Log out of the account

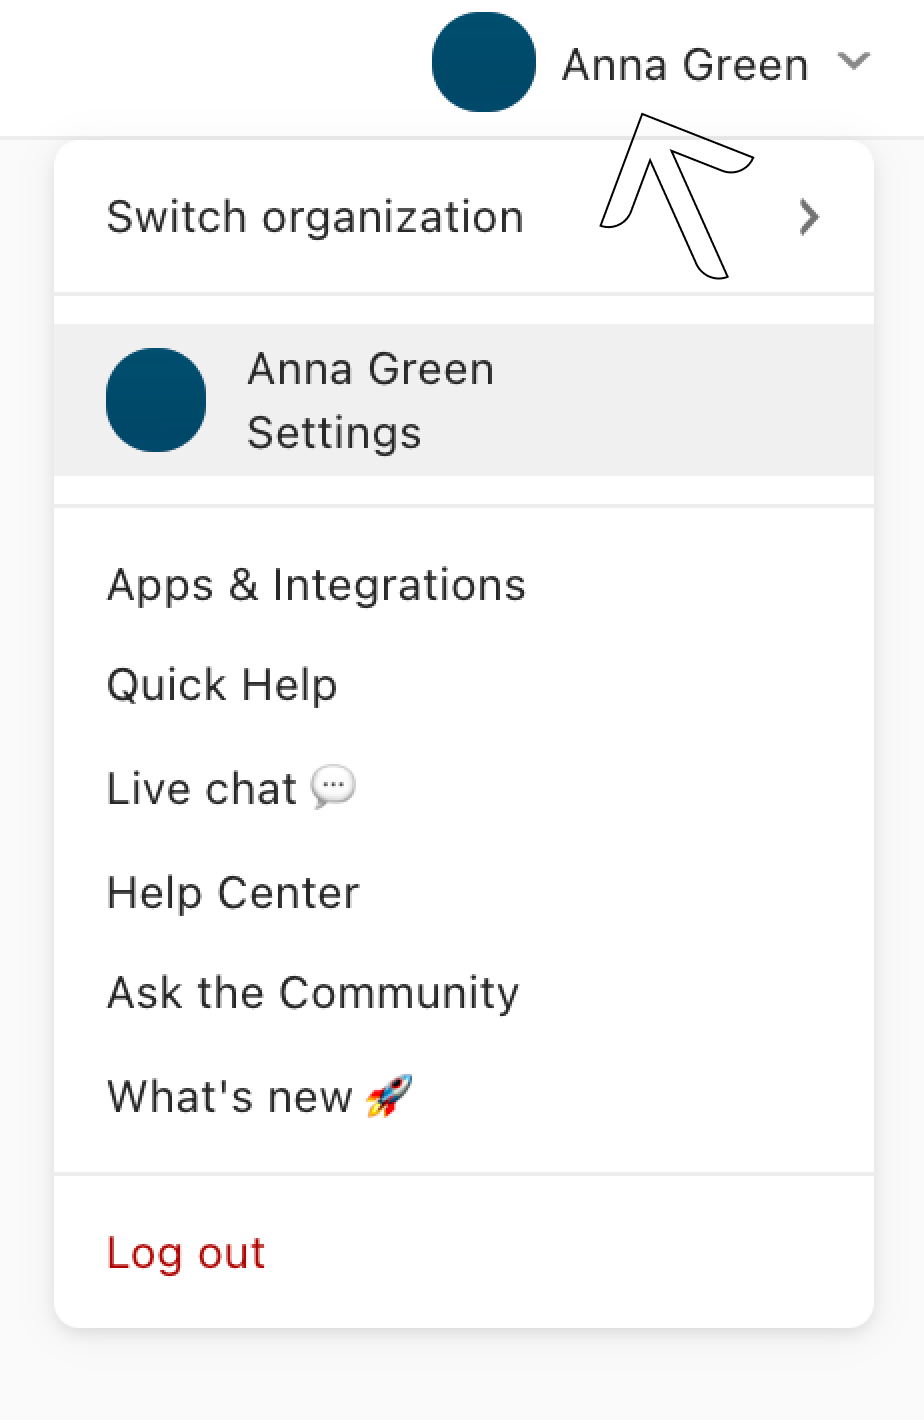186,1253
